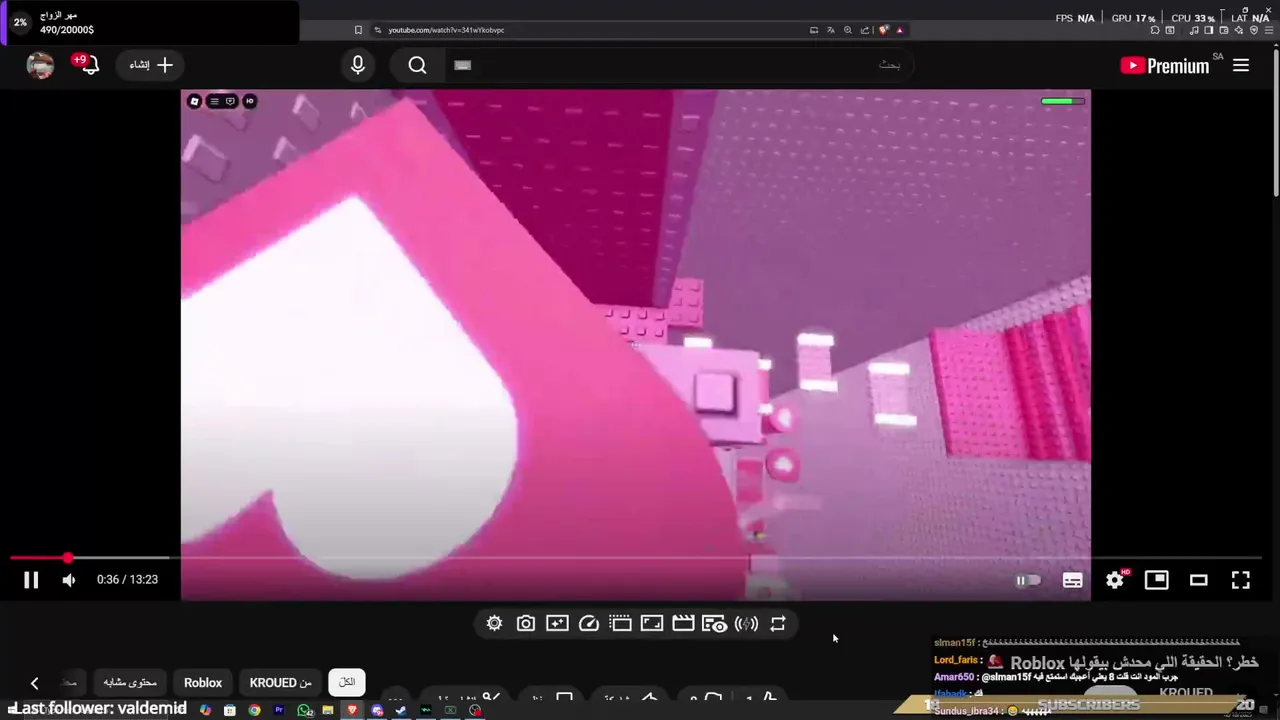Viewport: 1280px width, 720px height.
Task: Switch to miniplayer mode
Action: (x=1157, y=580)
